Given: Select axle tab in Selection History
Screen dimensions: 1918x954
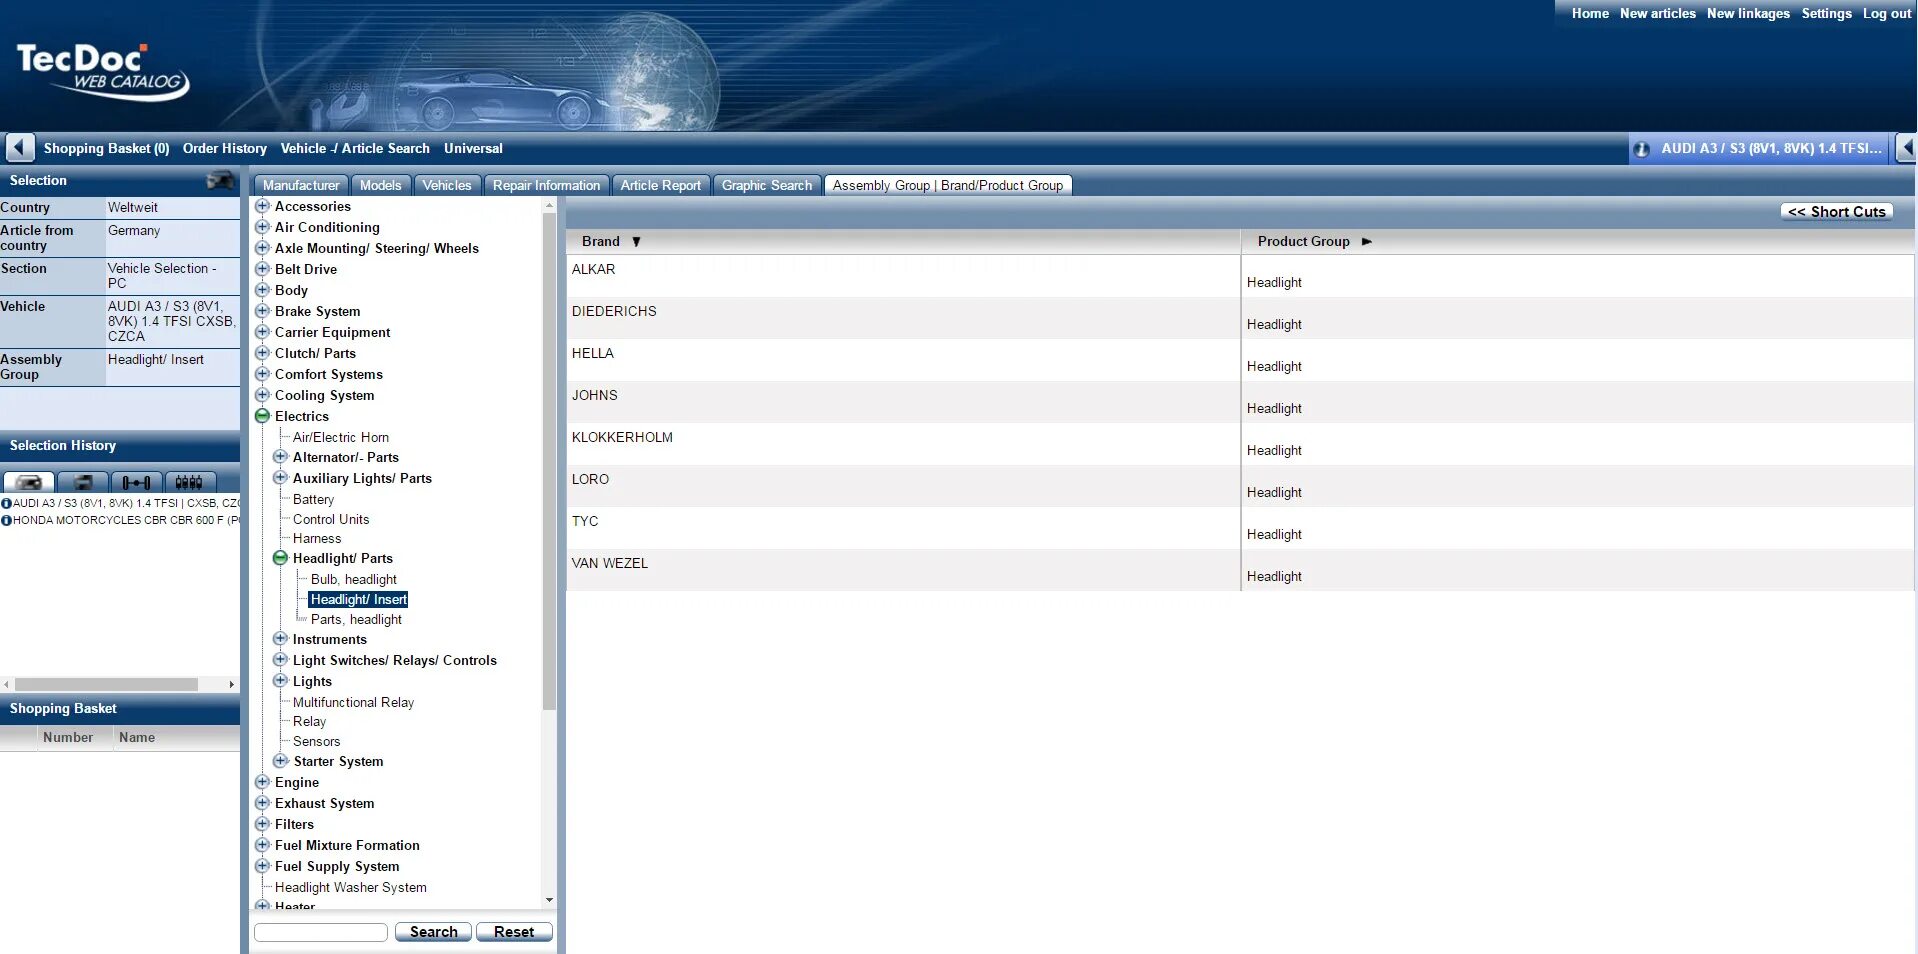Looking at the screenshot, I should tap(137, 482).
